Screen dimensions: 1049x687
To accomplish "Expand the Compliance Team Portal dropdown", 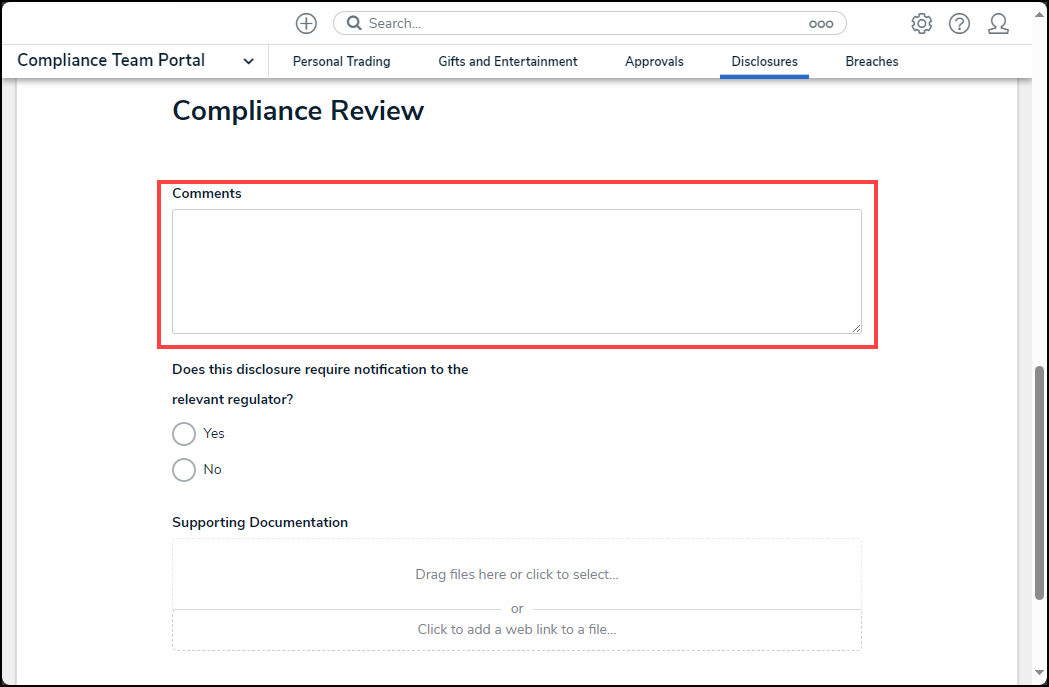I will coord(248,61).
